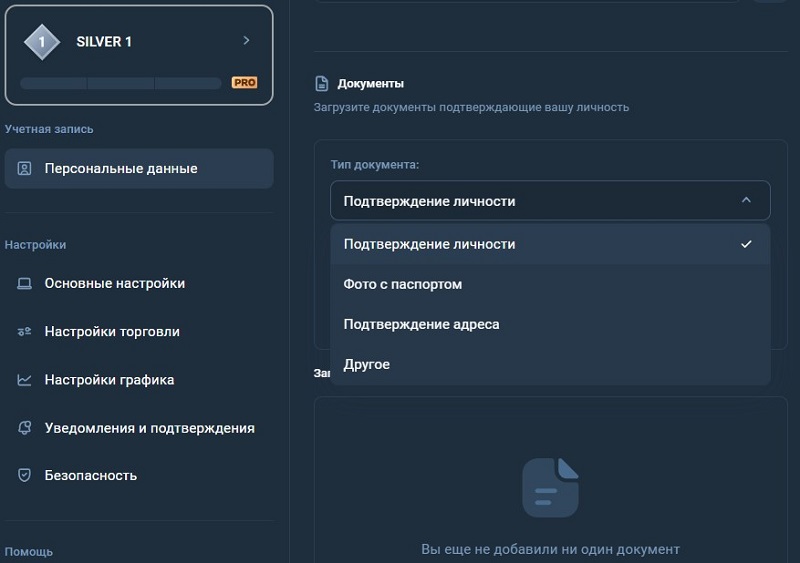Click the Подтверждение личности dropdown field
The width and height of the screenshot is (800, 563).
click(x=551, y=201)
